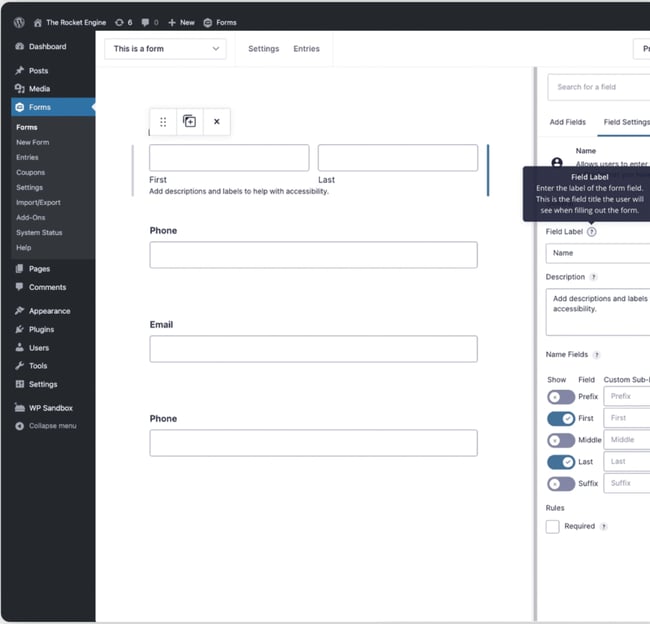
Task: Switch to the Add Fields tab
Action: [x=568, y=122]
